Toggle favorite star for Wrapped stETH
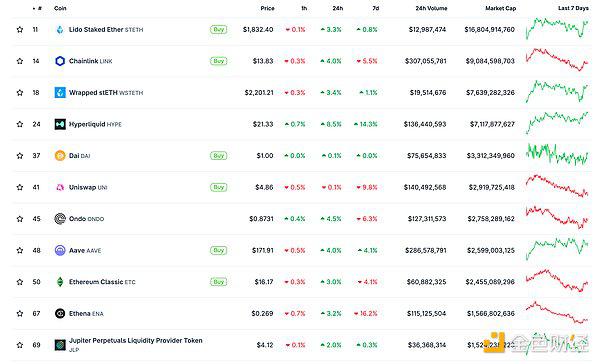Viewport: 600px width, 364px height. pos(20,93)
